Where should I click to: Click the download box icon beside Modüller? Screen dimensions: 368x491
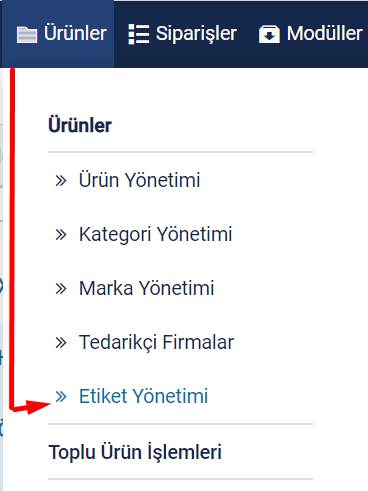[x=269, y=34]
